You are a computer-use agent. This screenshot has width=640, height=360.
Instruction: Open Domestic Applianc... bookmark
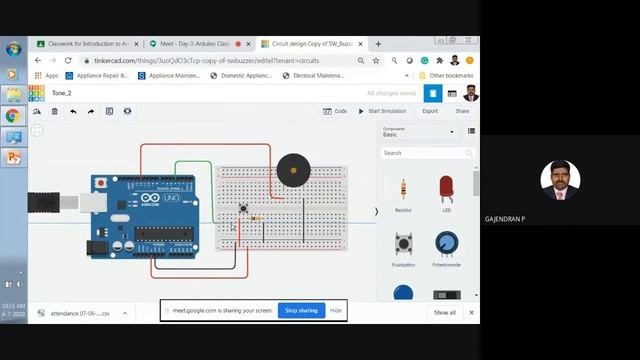(x=241, y=76)
